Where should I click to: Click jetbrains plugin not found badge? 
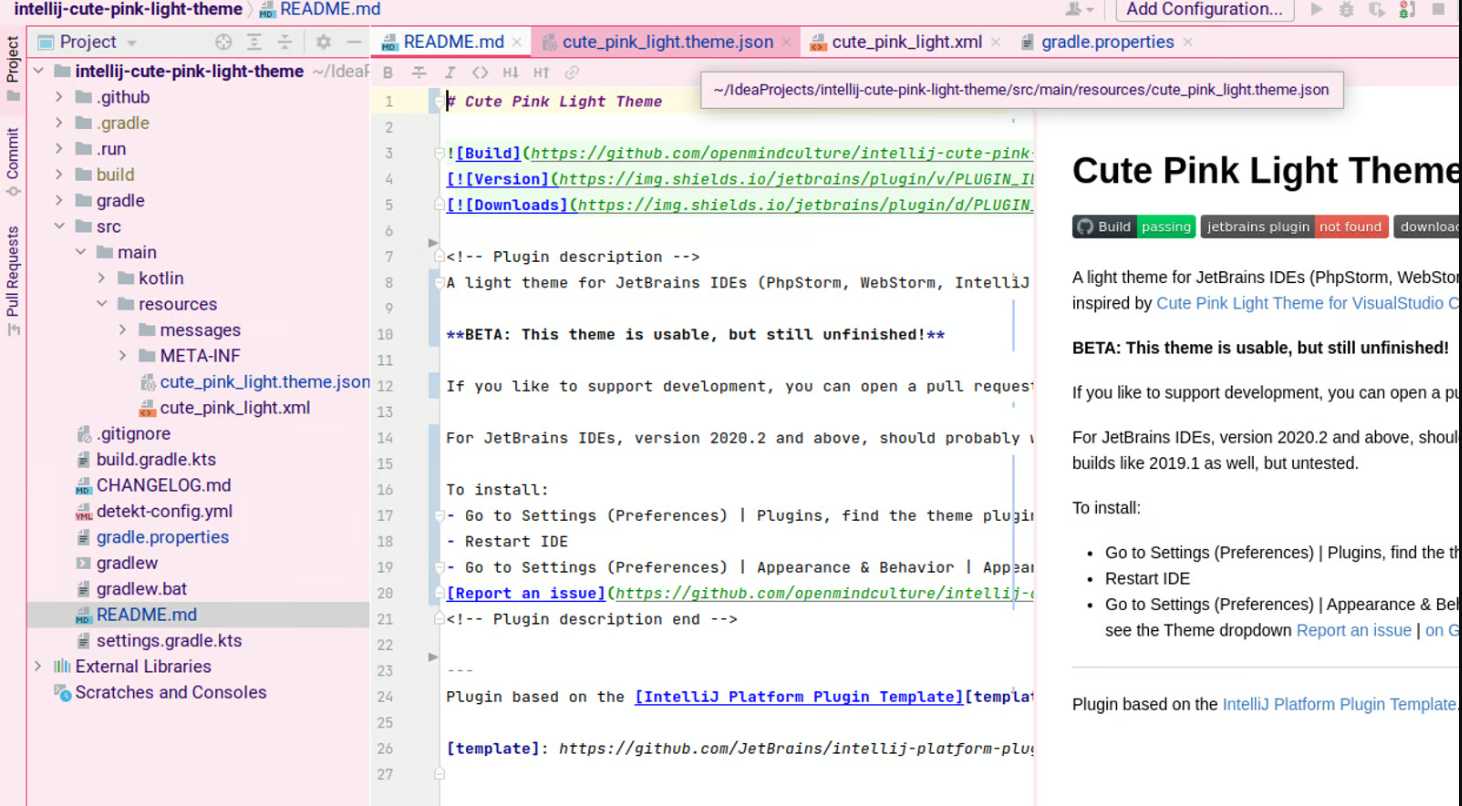point(1294,227)
